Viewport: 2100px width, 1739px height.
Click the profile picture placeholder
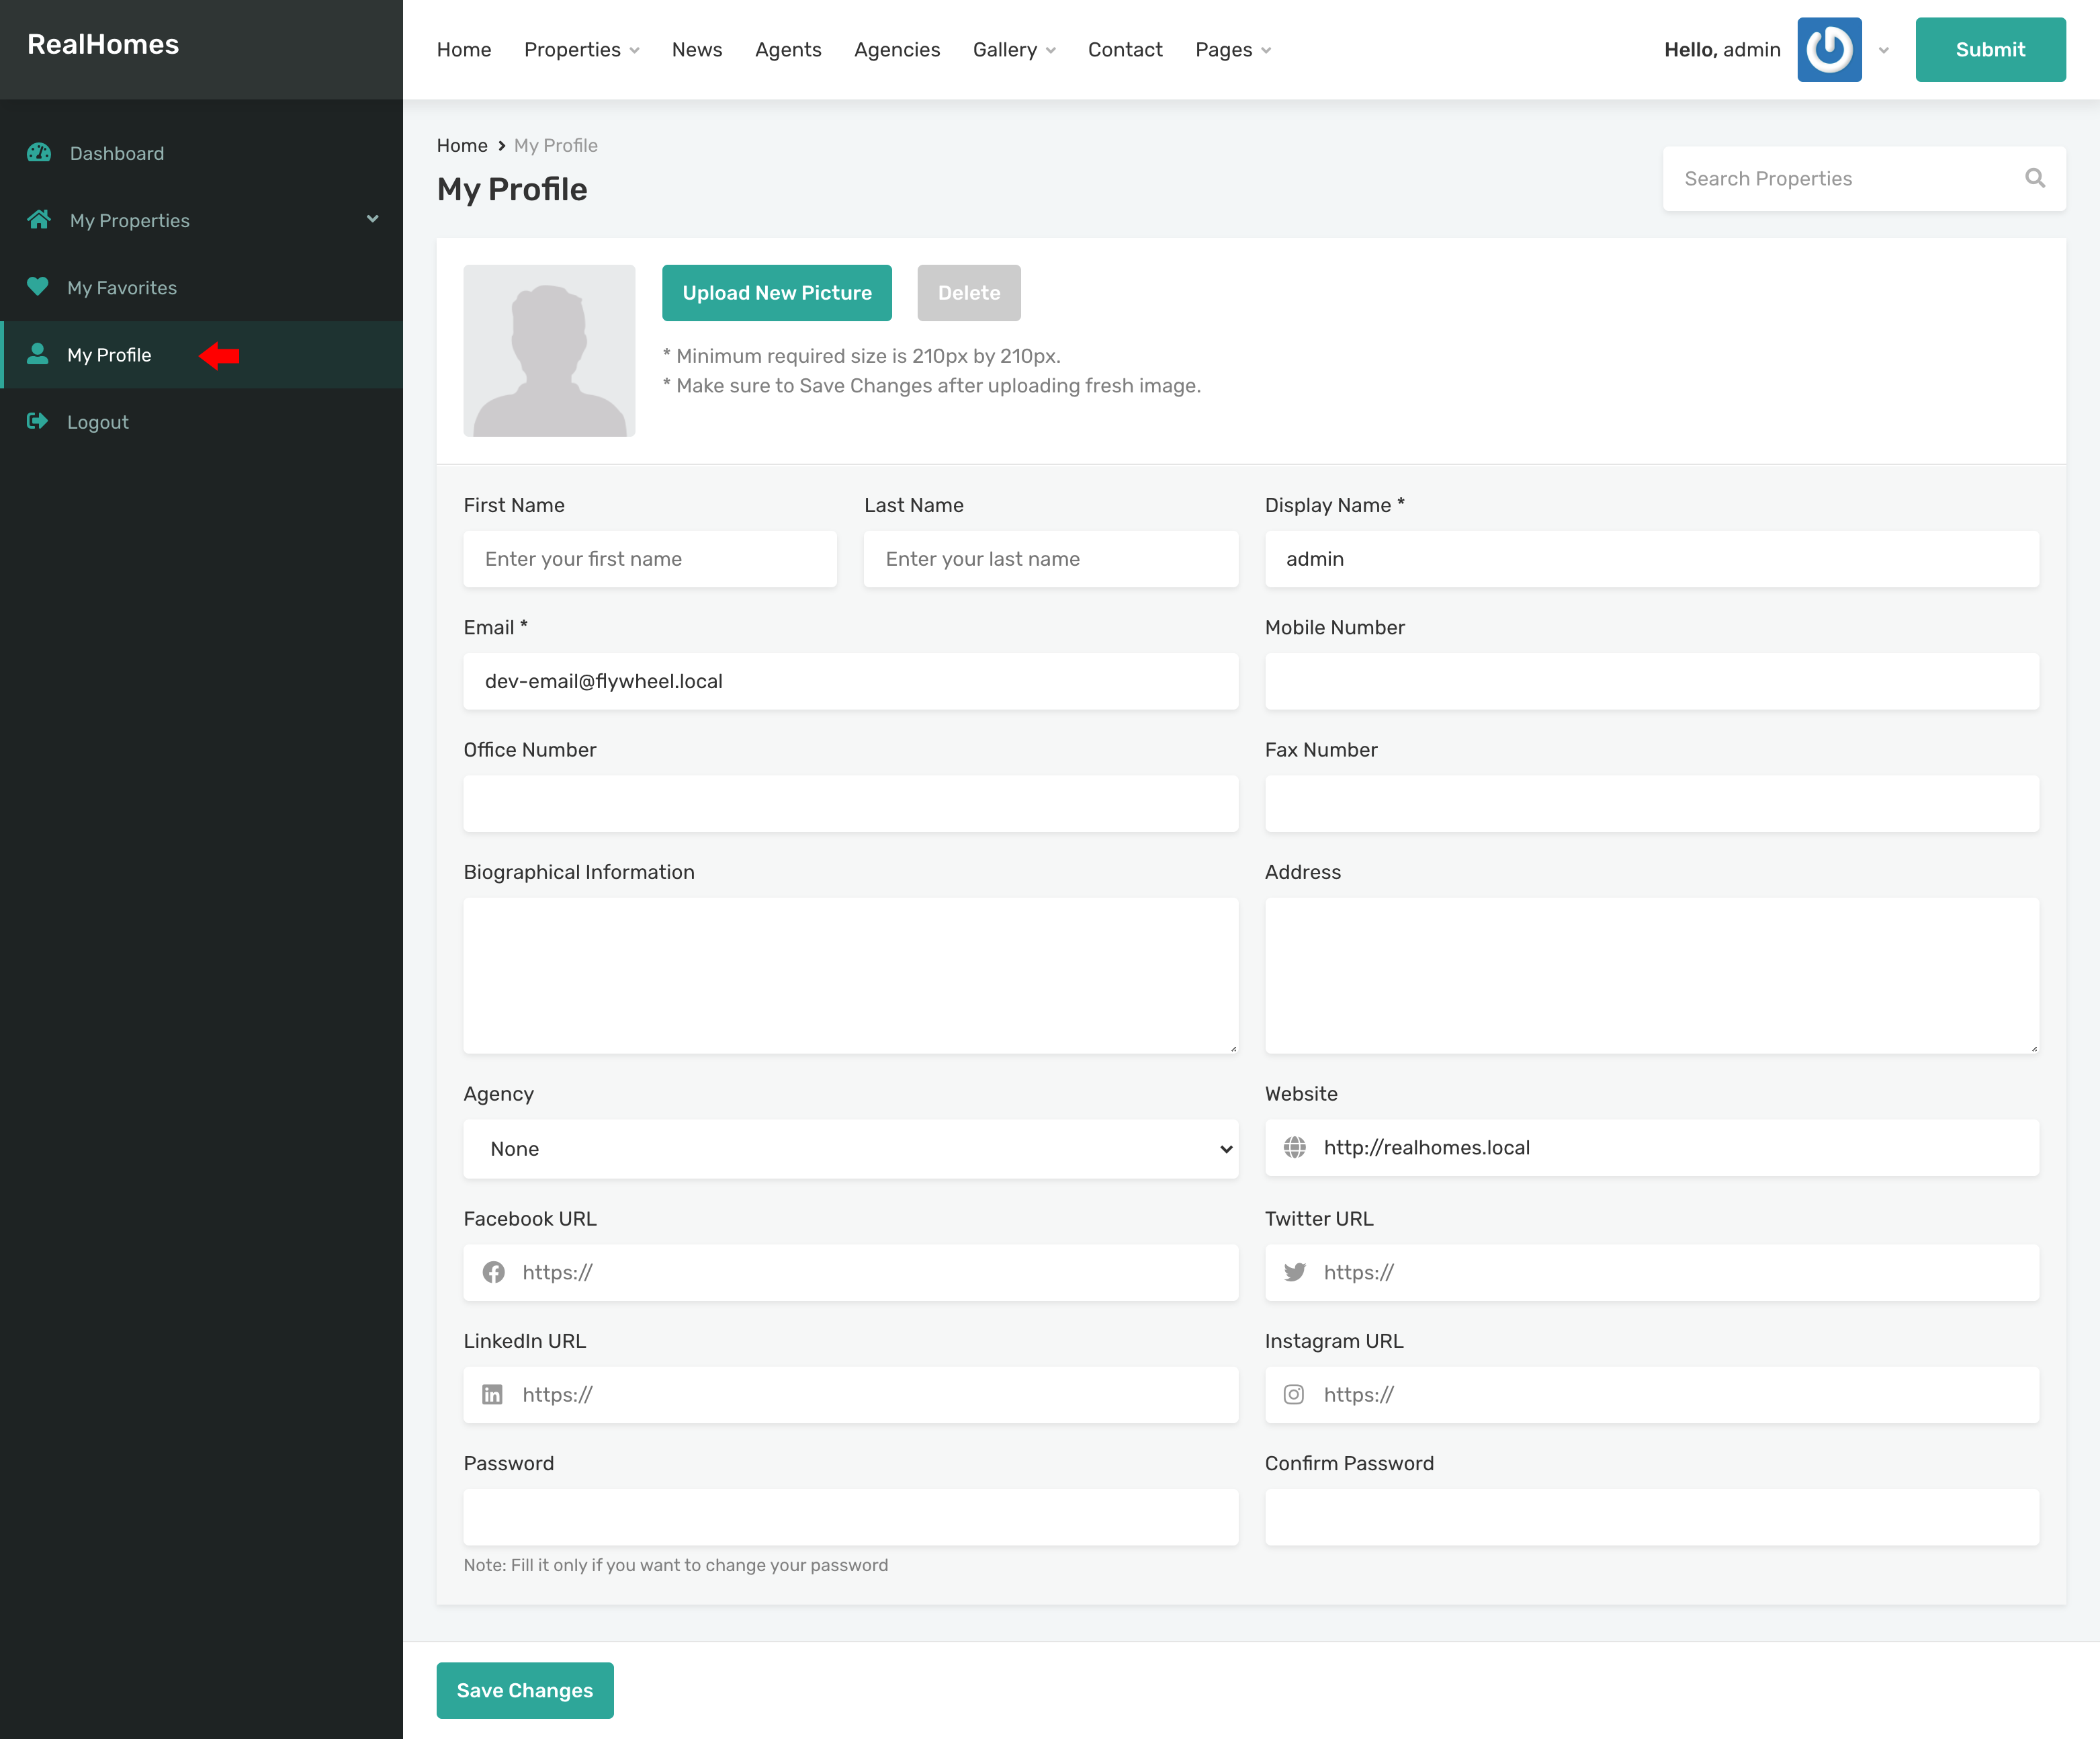(x=549, y=351)
